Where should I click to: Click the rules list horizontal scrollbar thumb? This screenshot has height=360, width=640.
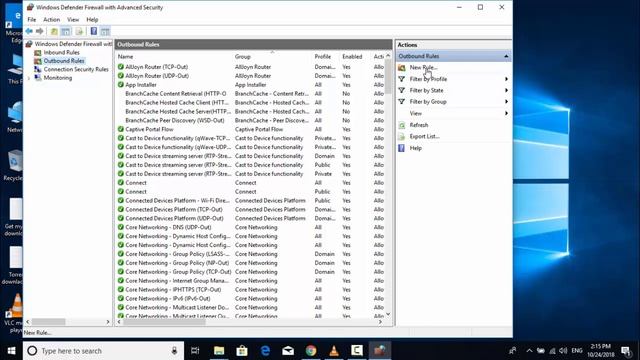coord(164,322)
